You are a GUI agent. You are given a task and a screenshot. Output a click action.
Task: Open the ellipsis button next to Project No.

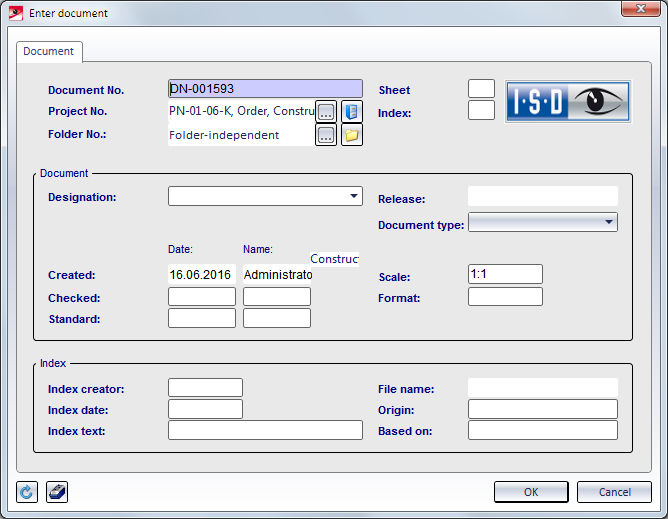coord(326,111)
